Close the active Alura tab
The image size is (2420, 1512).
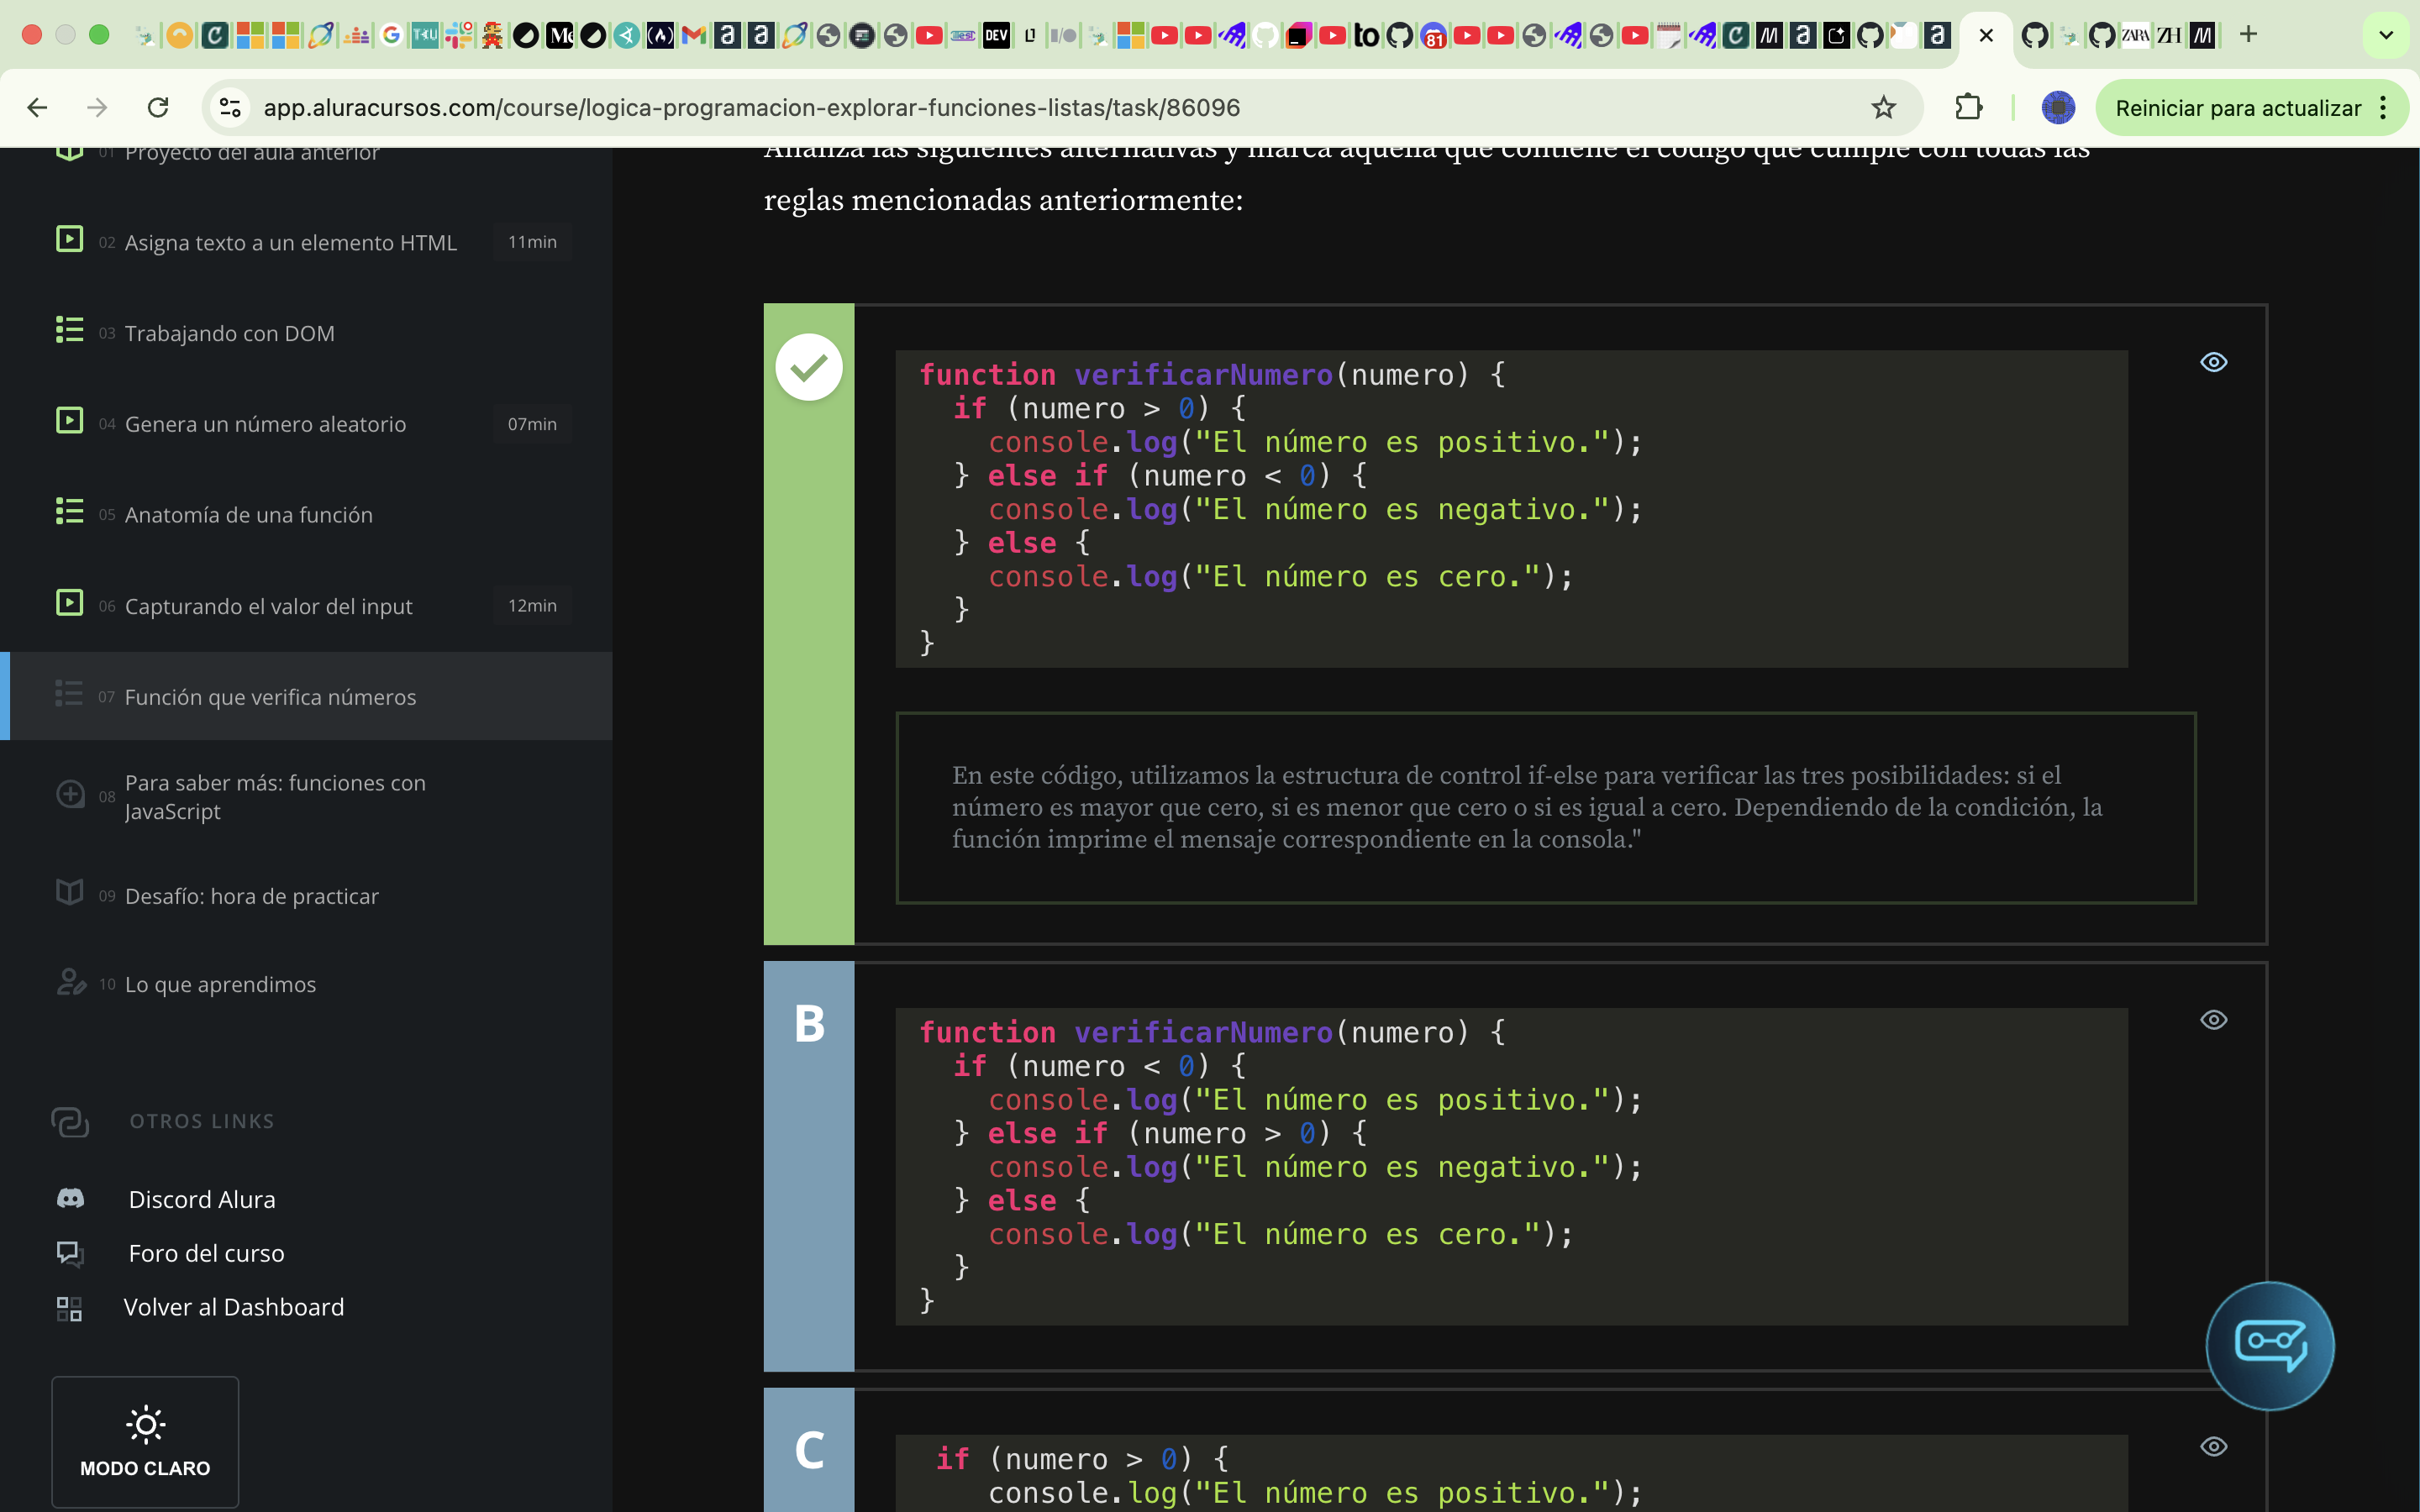1986,35
